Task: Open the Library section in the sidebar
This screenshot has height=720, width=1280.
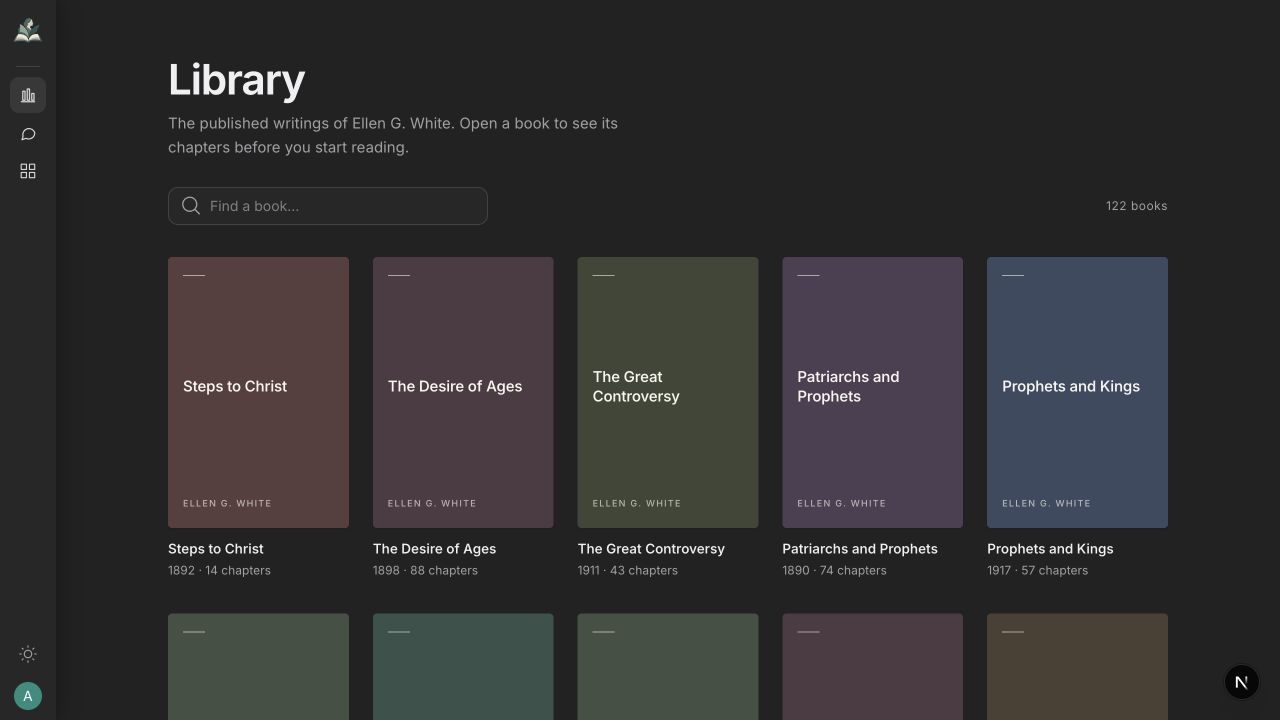Action: tap(28, 95)
